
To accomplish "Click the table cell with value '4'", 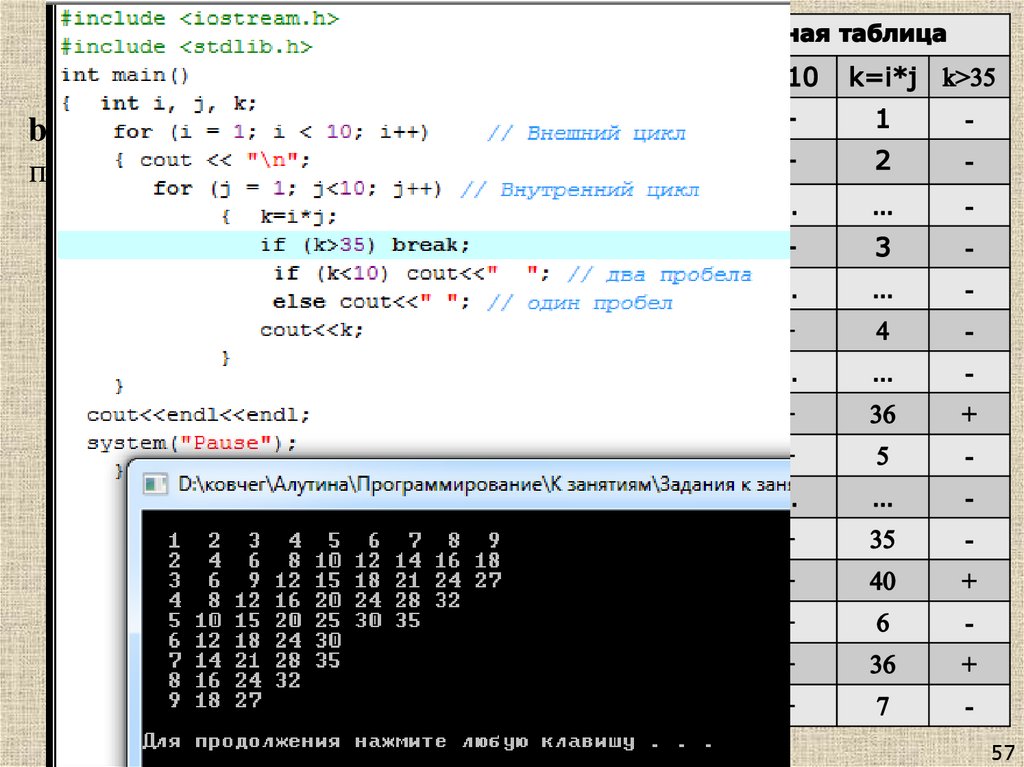I will coord(883,331).
